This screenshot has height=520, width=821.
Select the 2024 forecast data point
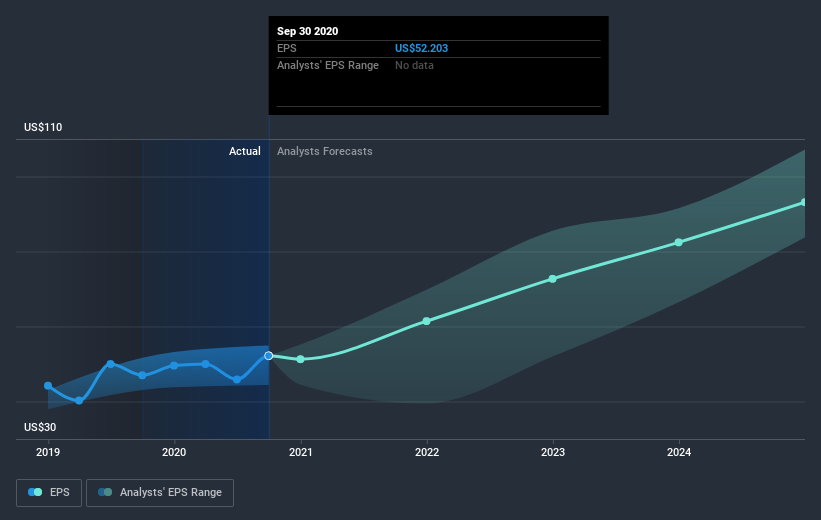coord(679,242)
